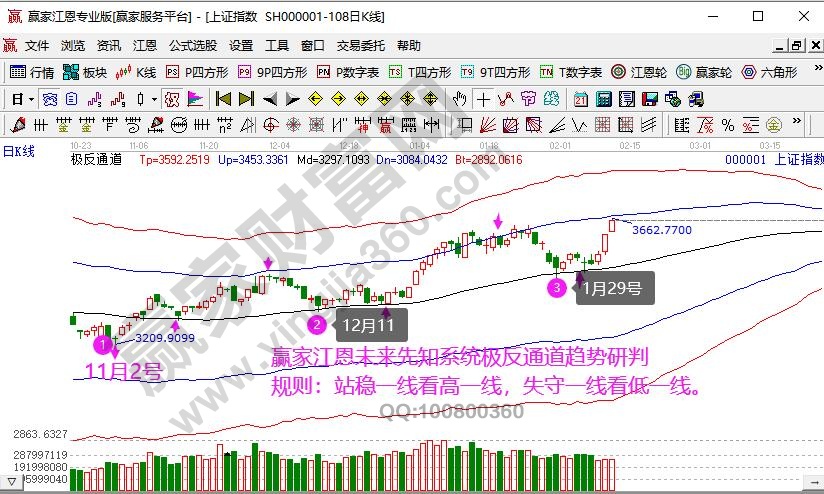The image size is (824, 494).
Task: Expand the 日 period dropdown arrow
Action: [x=31, y=99]
